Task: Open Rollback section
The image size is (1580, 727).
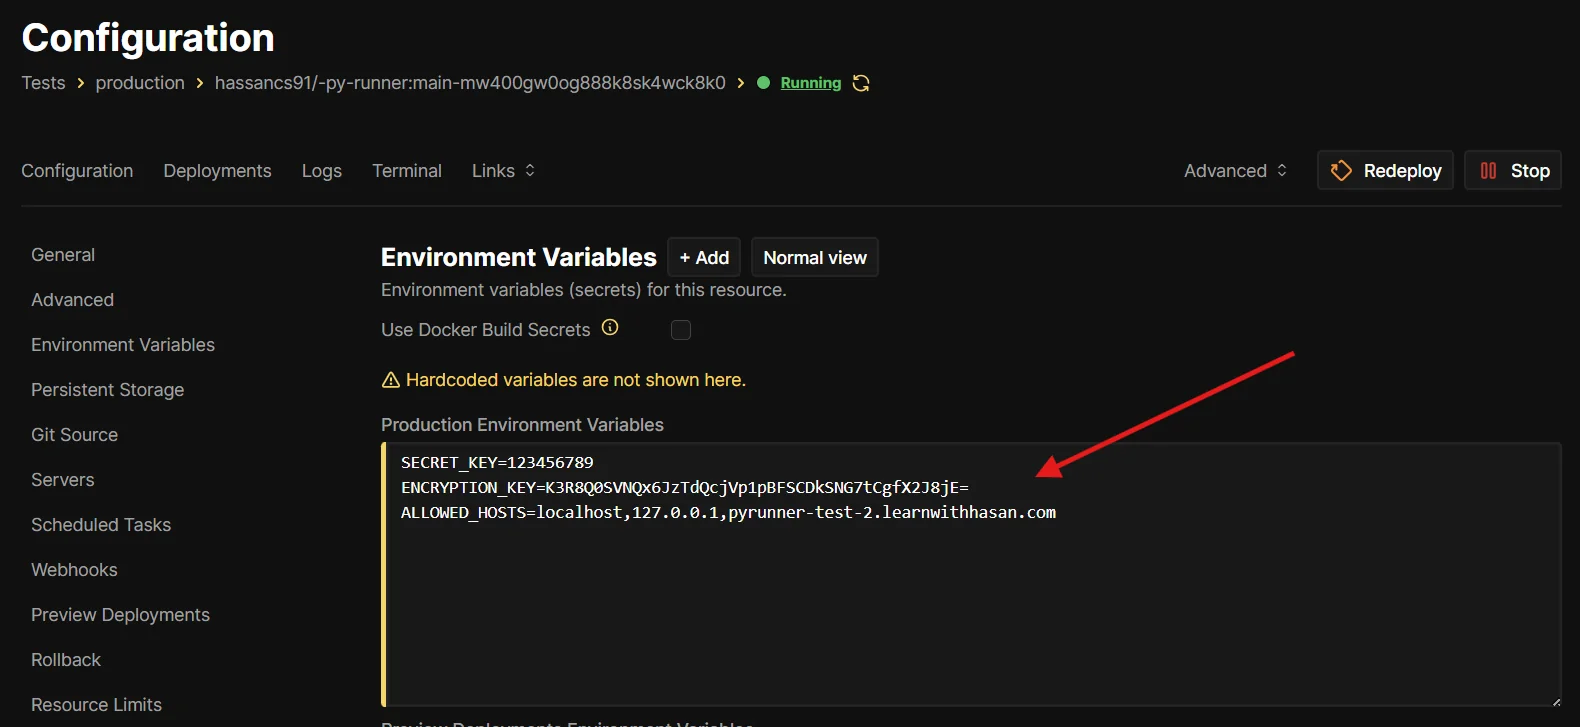Action: 66,660
